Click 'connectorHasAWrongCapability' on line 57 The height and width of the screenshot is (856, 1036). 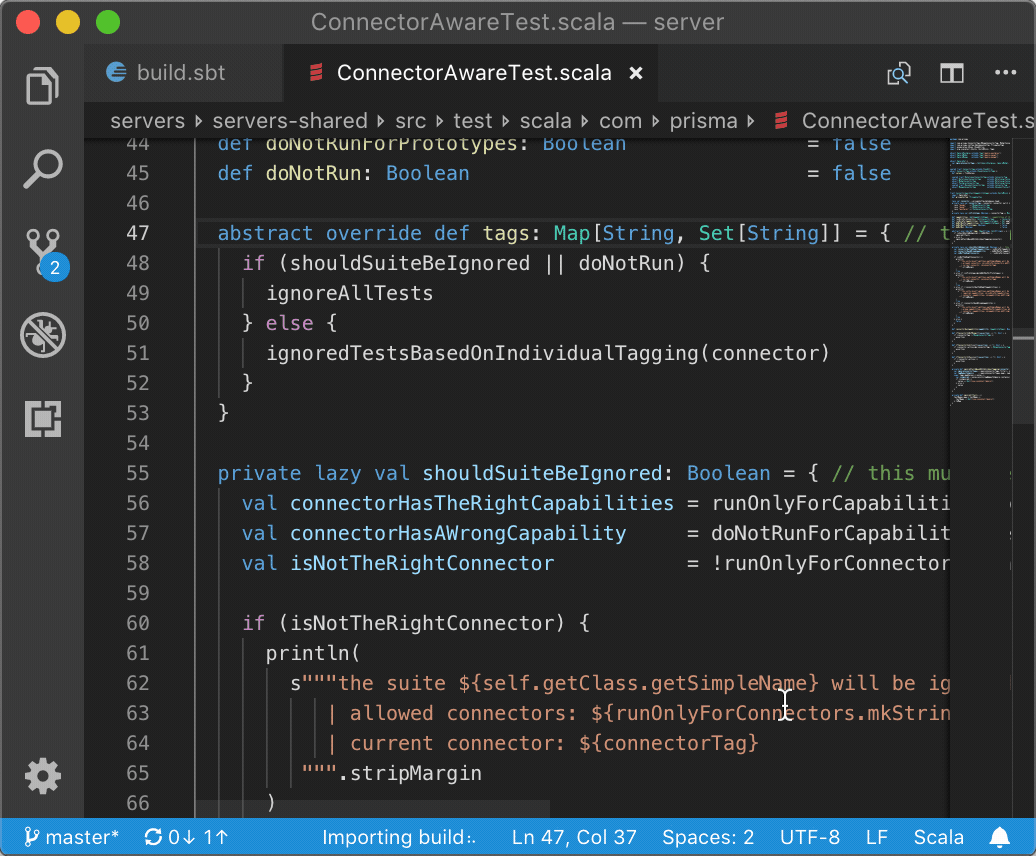pyautogui.click(x=458, y=533)
